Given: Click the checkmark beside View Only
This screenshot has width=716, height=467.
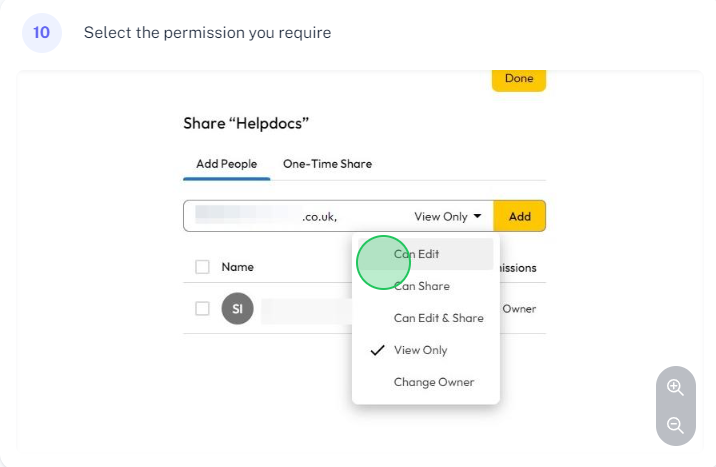Looking at the screenshot, I should 377,350.
